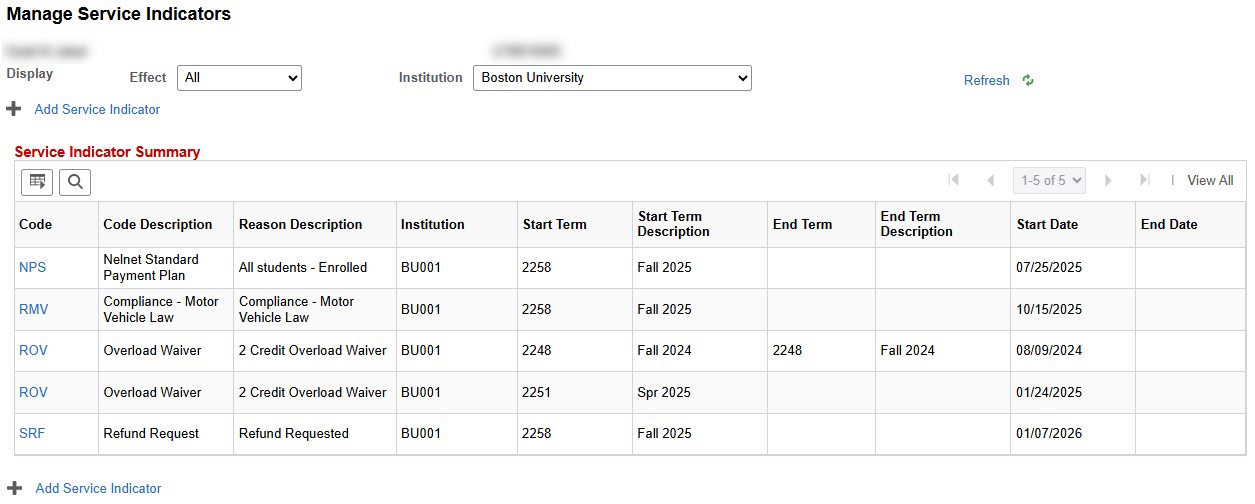Screen dimensions: 1255x504
Task: Click View All in the grid header
Action: click(x=1210, y=180)
